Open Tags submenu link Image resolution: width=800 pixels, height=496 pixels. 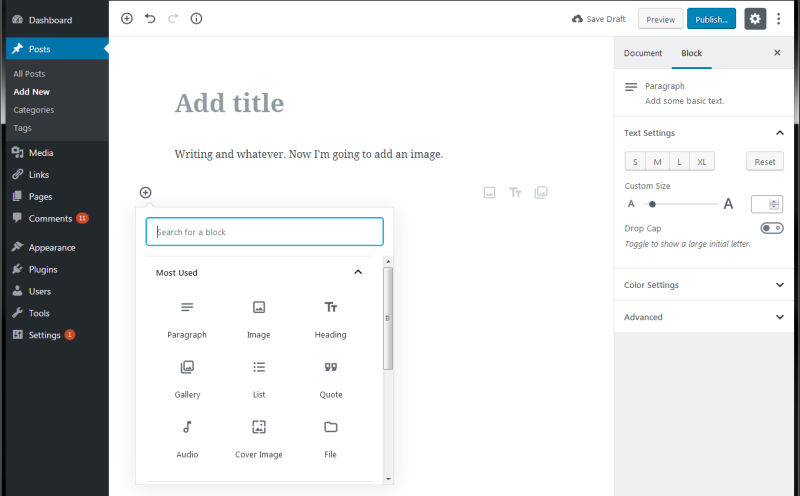(x=22, y=128)
